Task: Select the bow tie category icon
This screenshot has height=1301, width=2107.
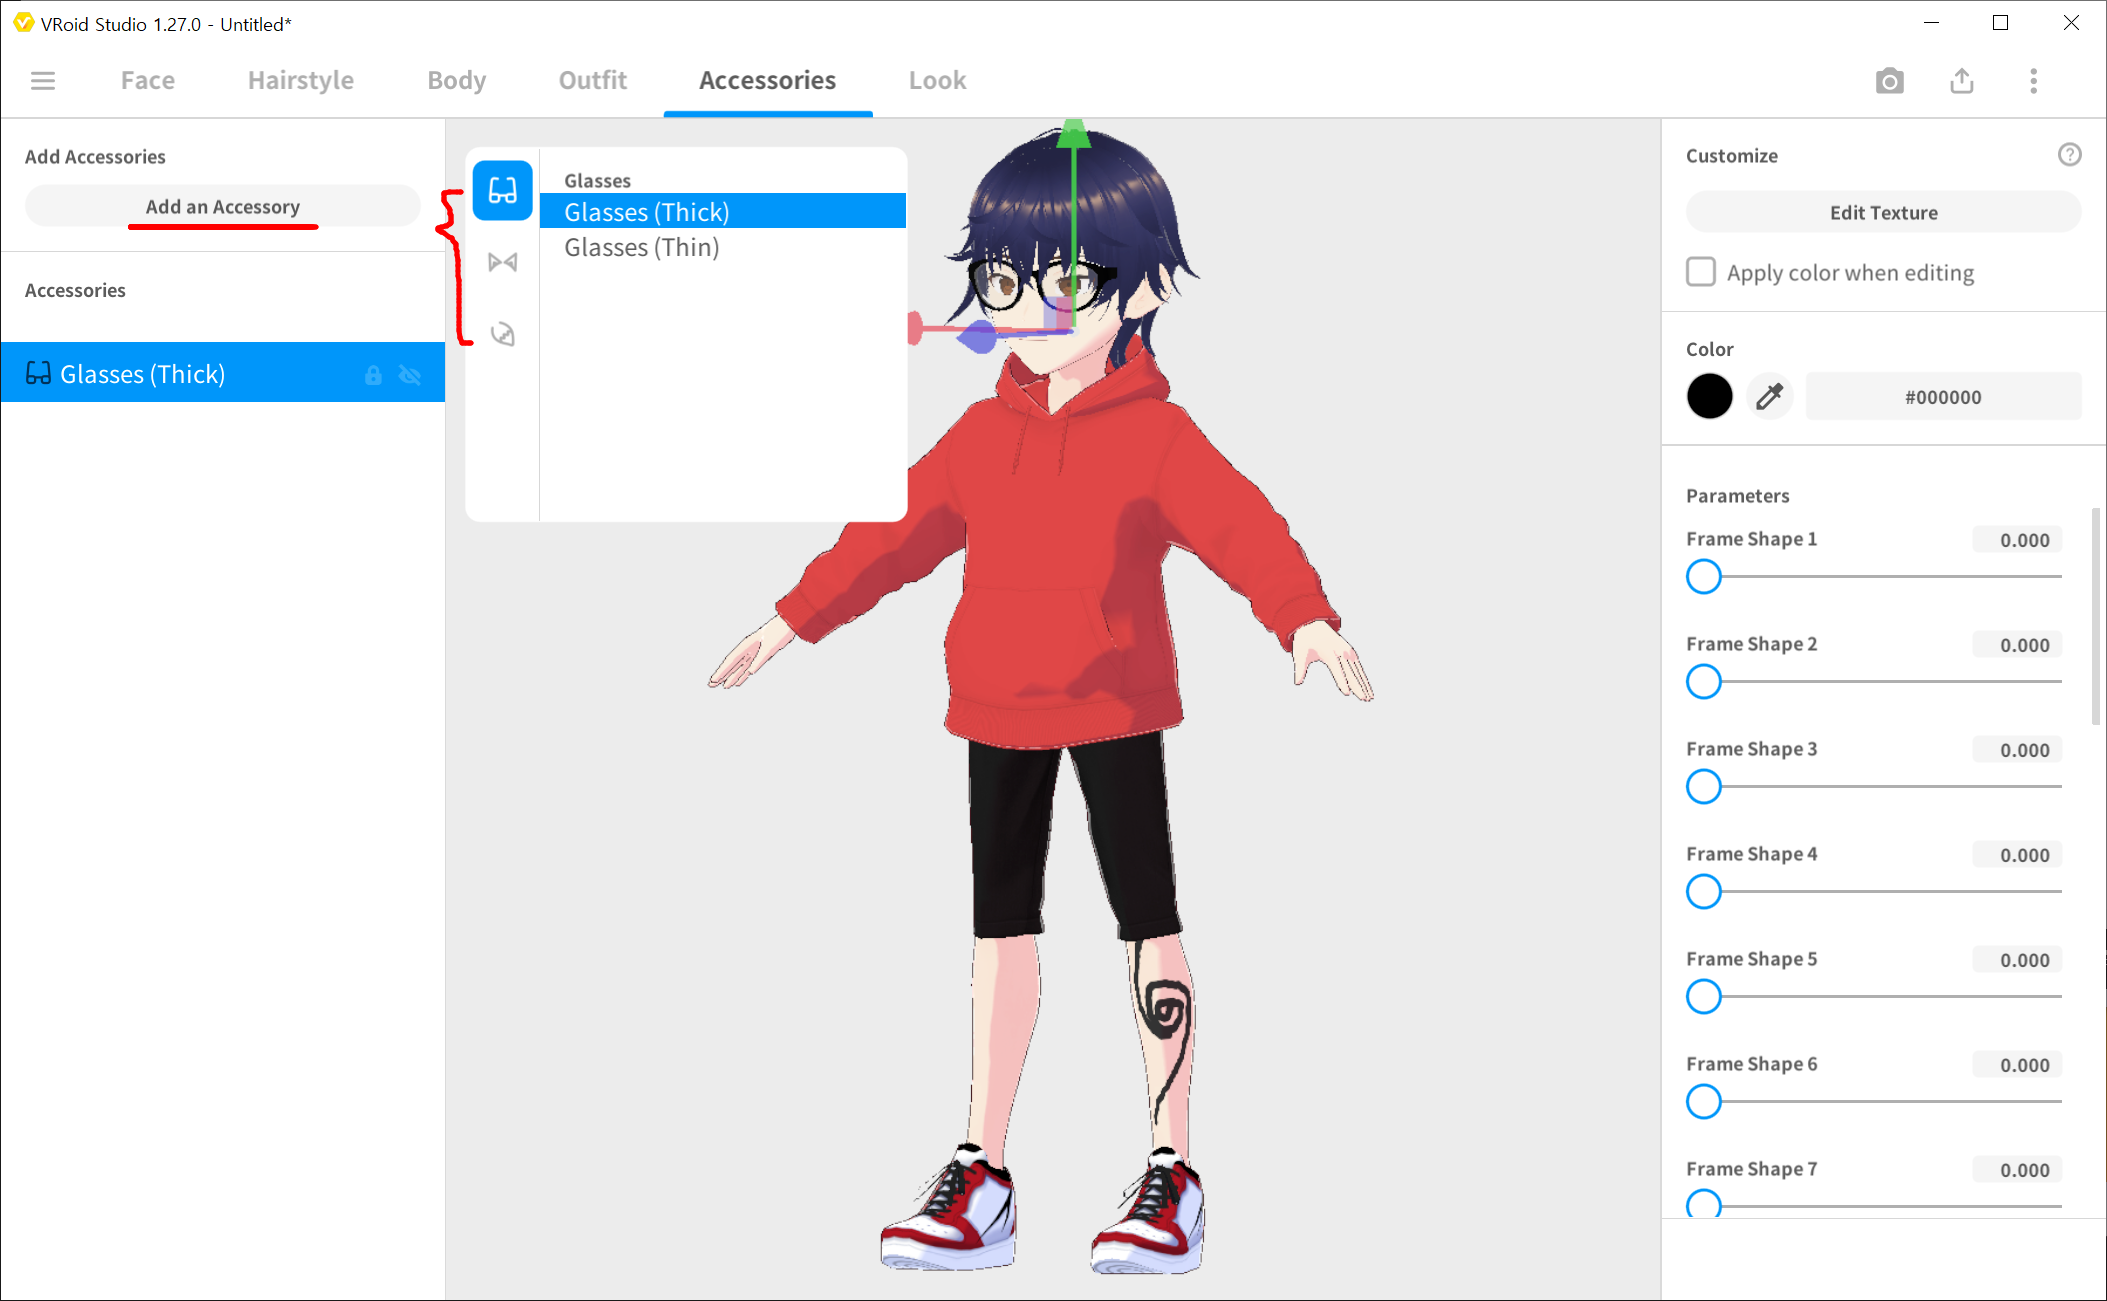Action: [x=502, y=262]
